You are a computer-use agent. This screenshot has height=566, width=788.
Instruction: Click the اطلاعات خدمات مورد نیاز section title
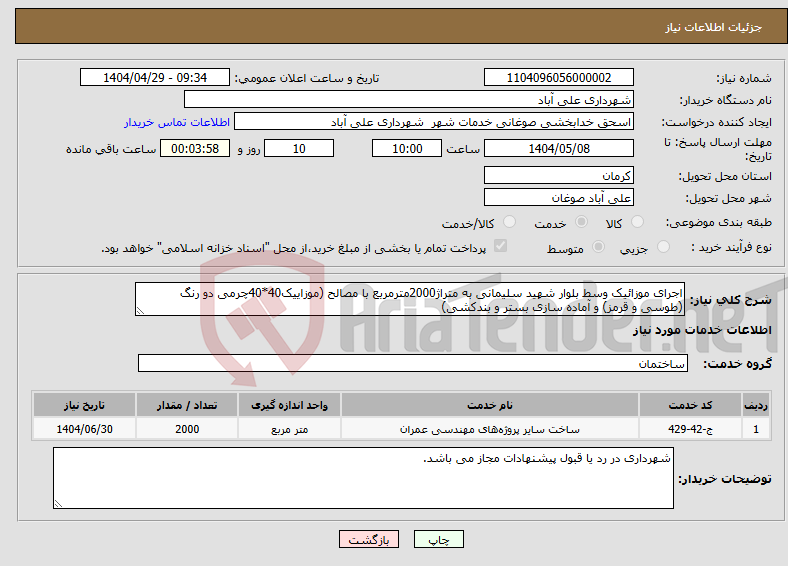coord(702,330)
